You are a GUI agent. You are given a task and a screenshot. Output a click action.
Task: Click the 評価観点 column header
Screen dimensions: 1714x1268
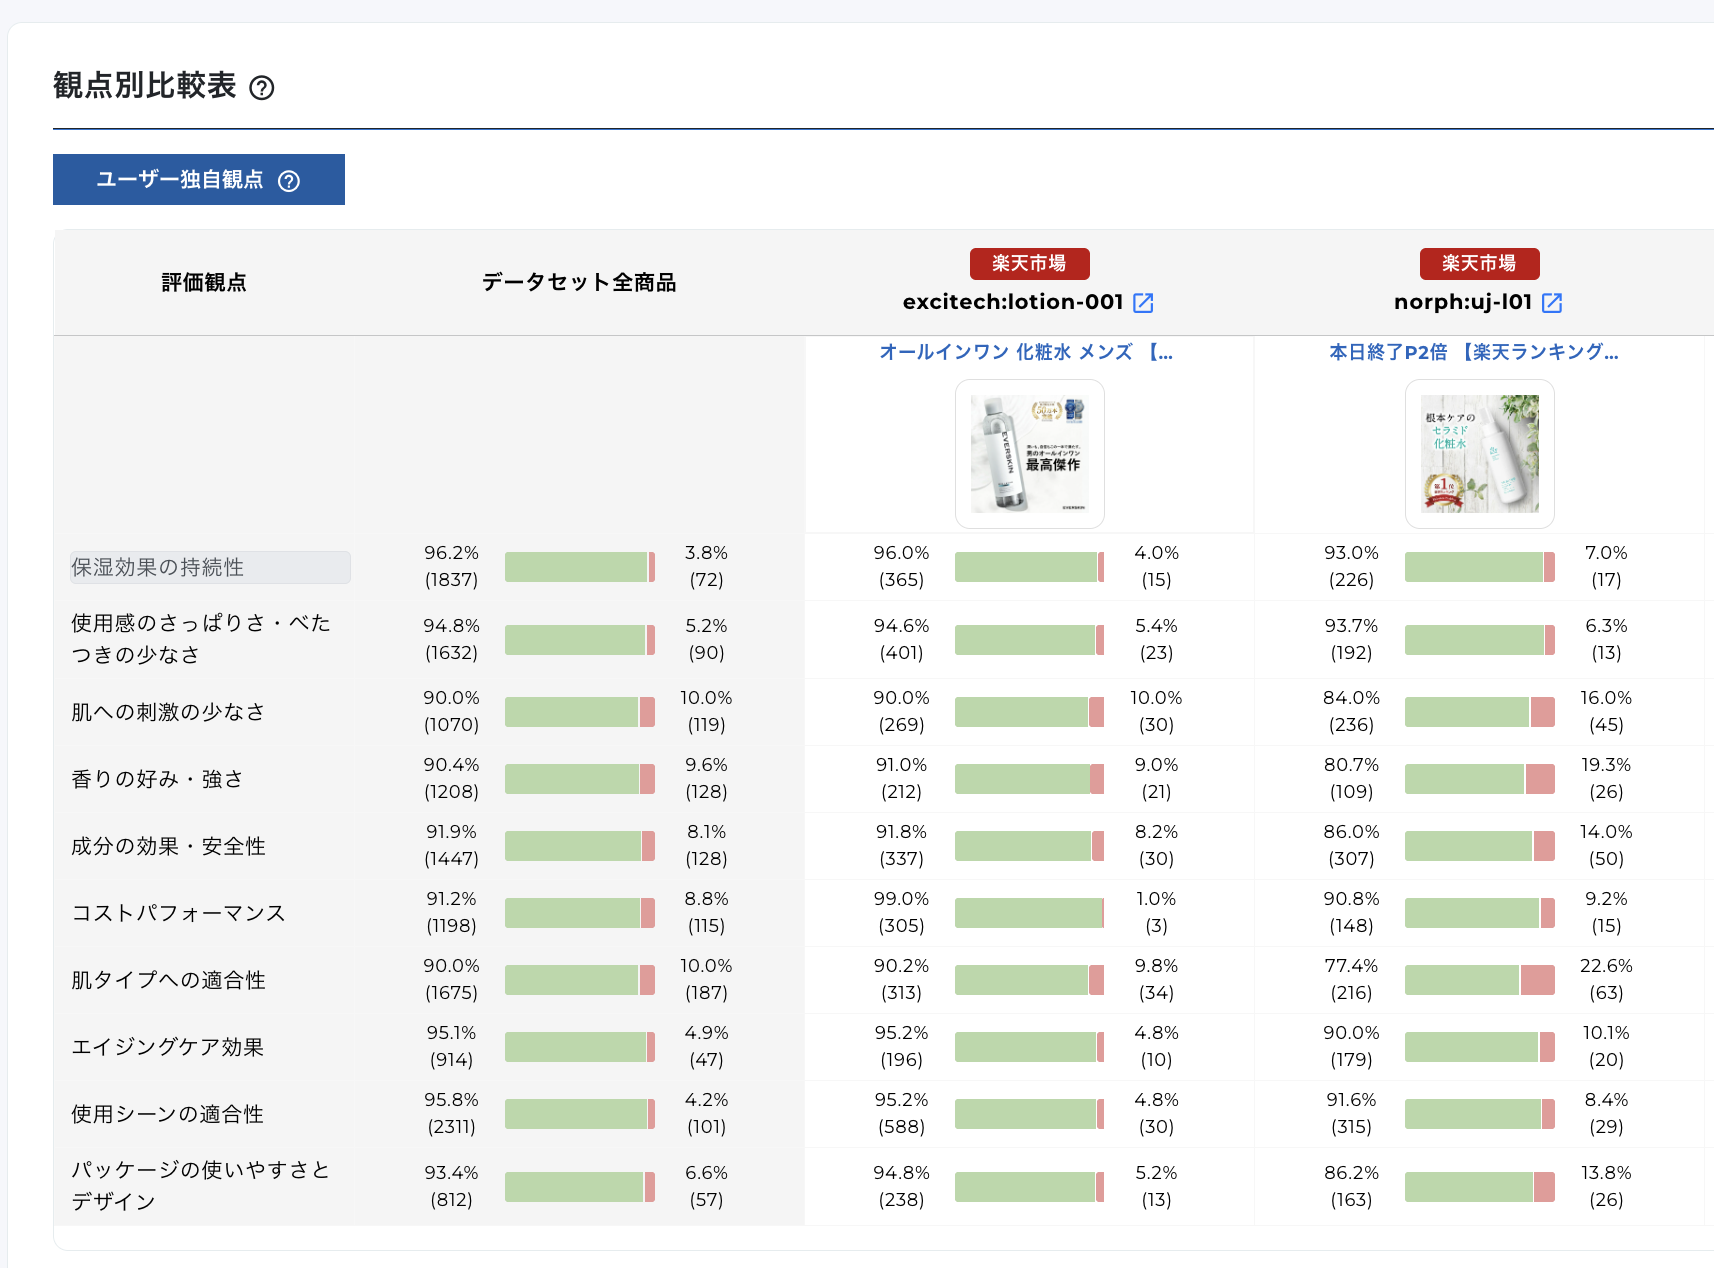pyautogui.click(x=202, y=283)
